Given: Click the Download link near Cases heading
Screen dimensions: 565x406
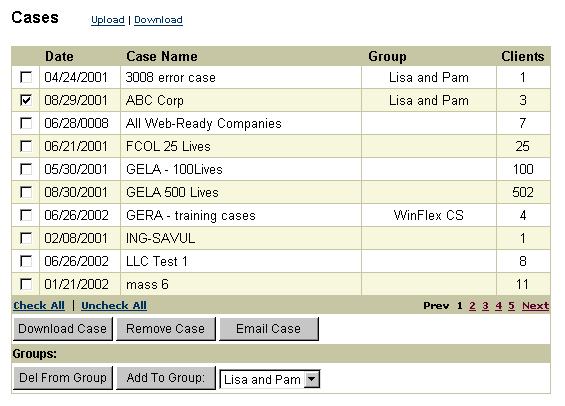Looking at the screenshot, I should click(158, 20).
